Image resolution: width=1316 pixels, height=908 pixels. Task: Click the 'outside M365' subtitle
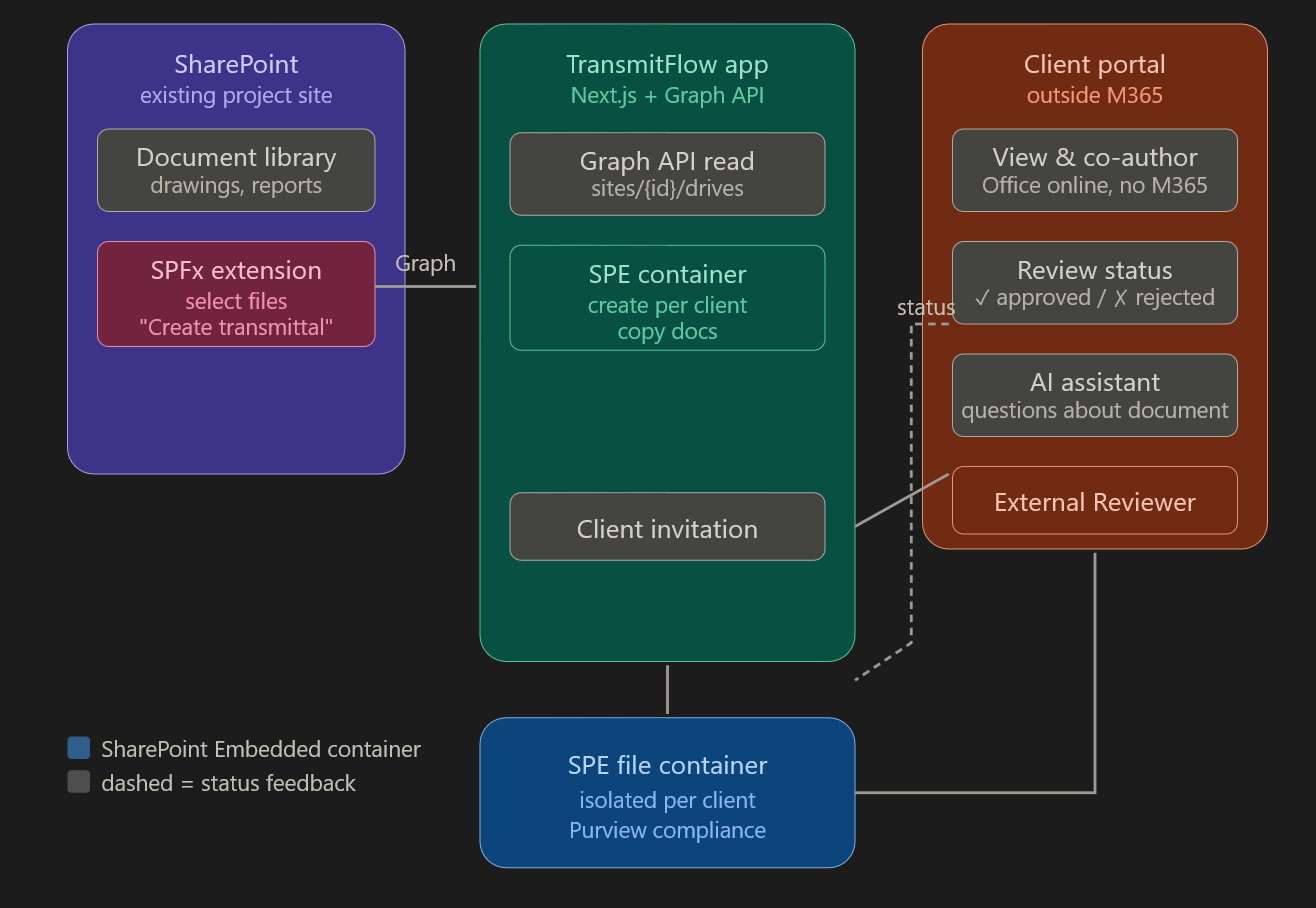1095,96
